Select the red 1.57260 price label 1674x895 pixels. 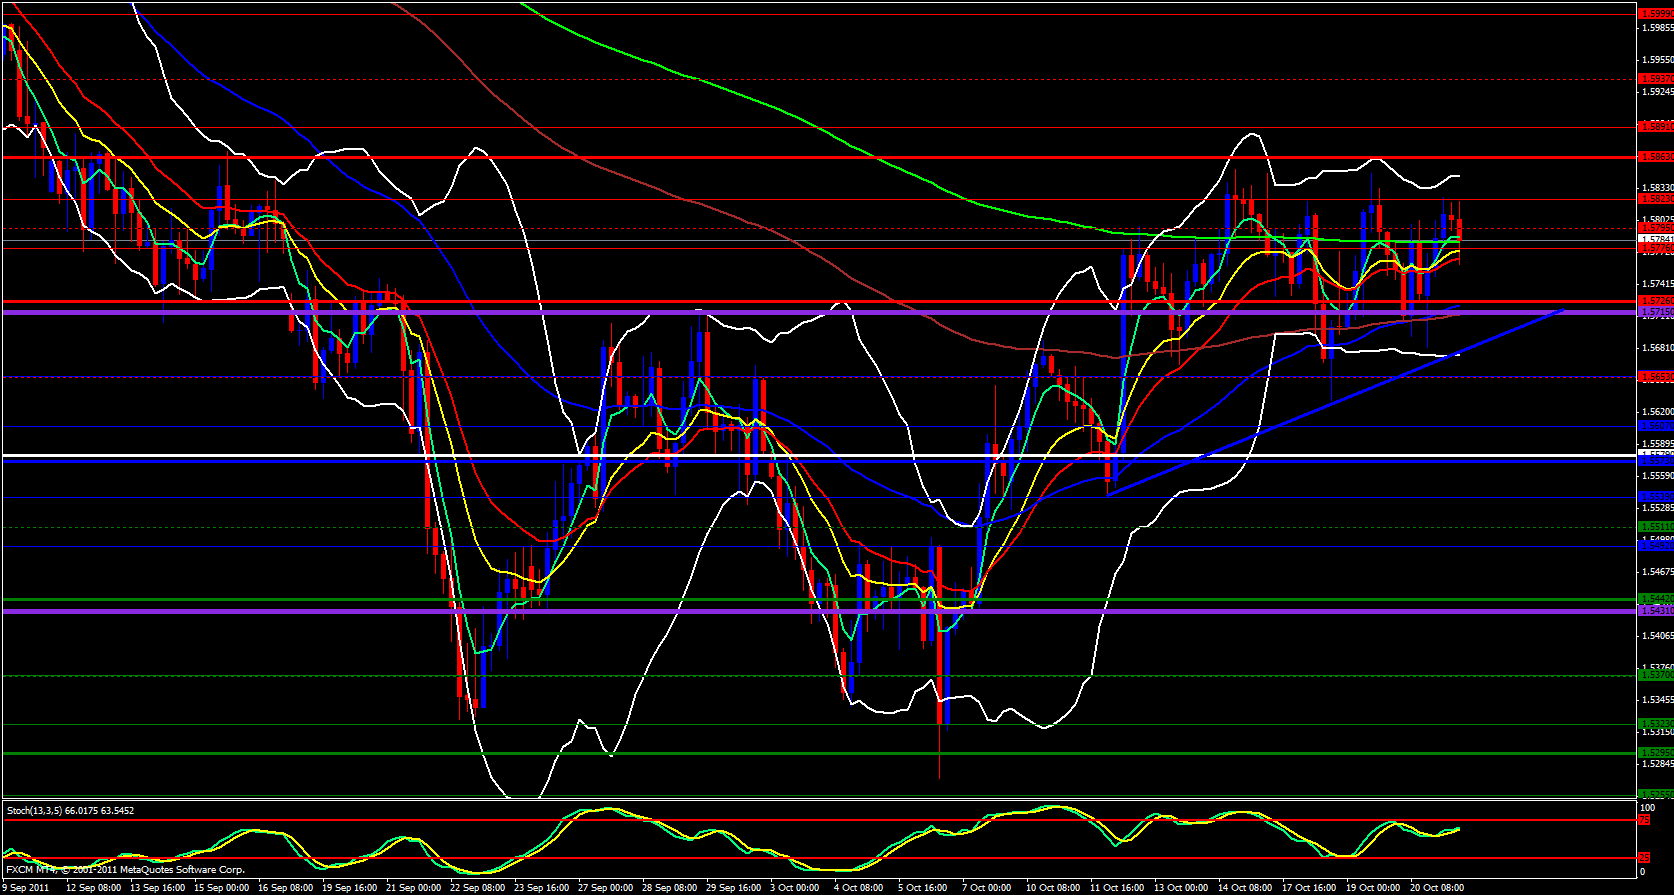1655,300
